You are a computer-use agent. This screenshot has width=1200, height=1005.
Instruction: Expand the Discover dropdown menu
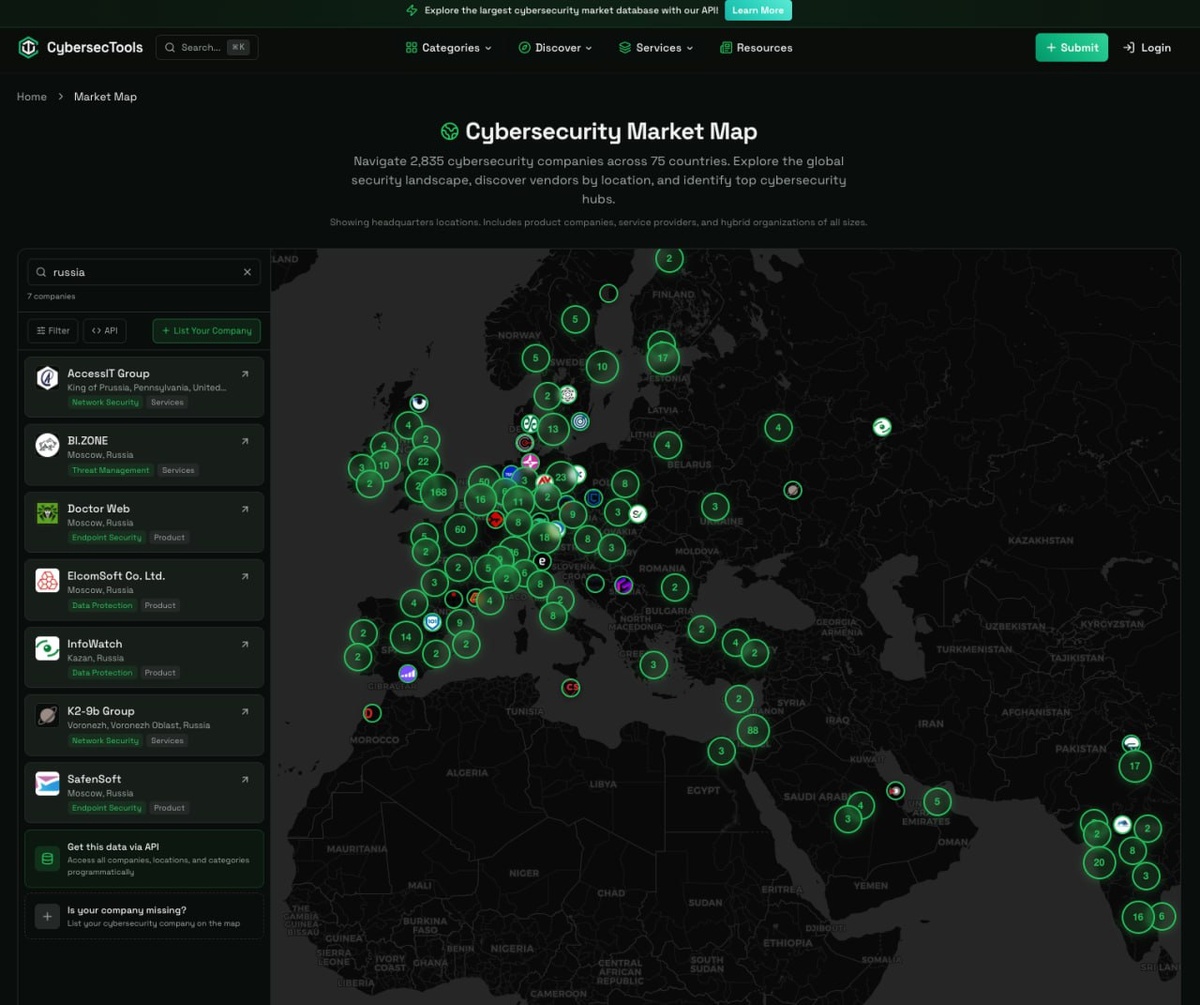(x=555, y=48)
